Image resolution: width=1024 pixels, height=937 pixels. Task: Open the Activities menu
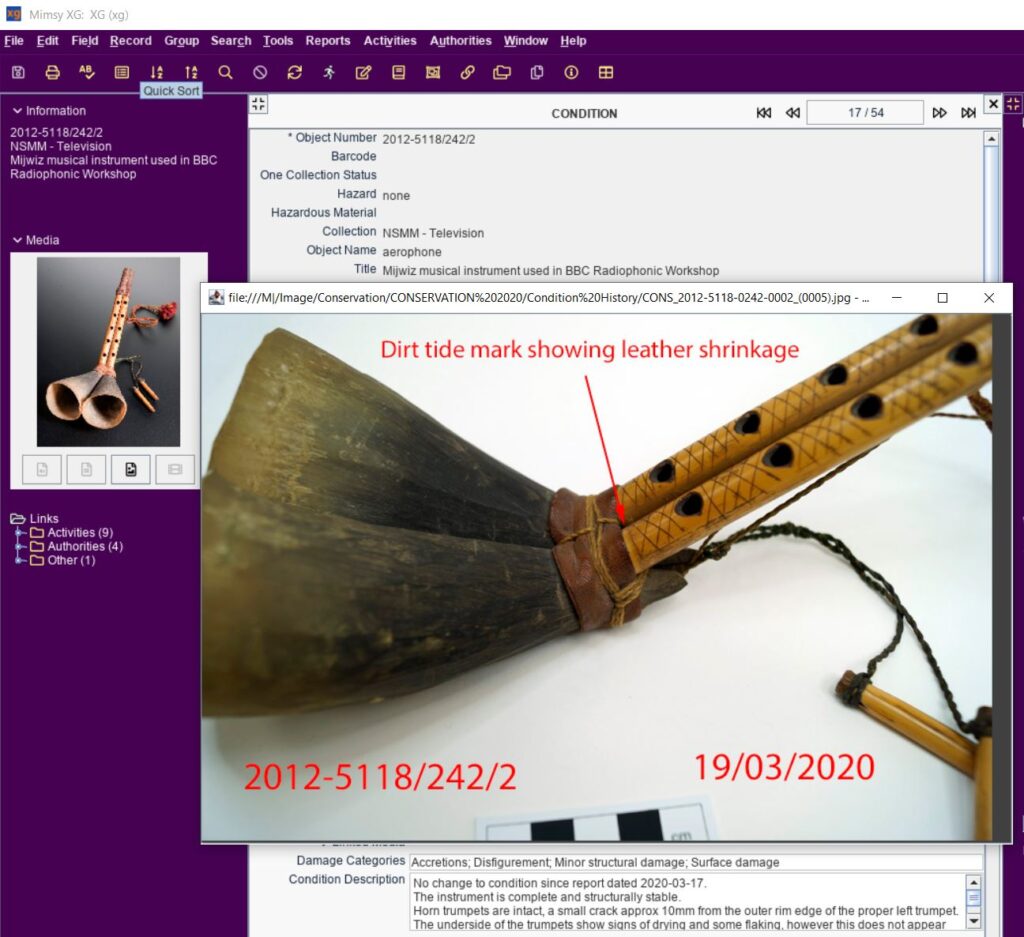click(390, 40)
